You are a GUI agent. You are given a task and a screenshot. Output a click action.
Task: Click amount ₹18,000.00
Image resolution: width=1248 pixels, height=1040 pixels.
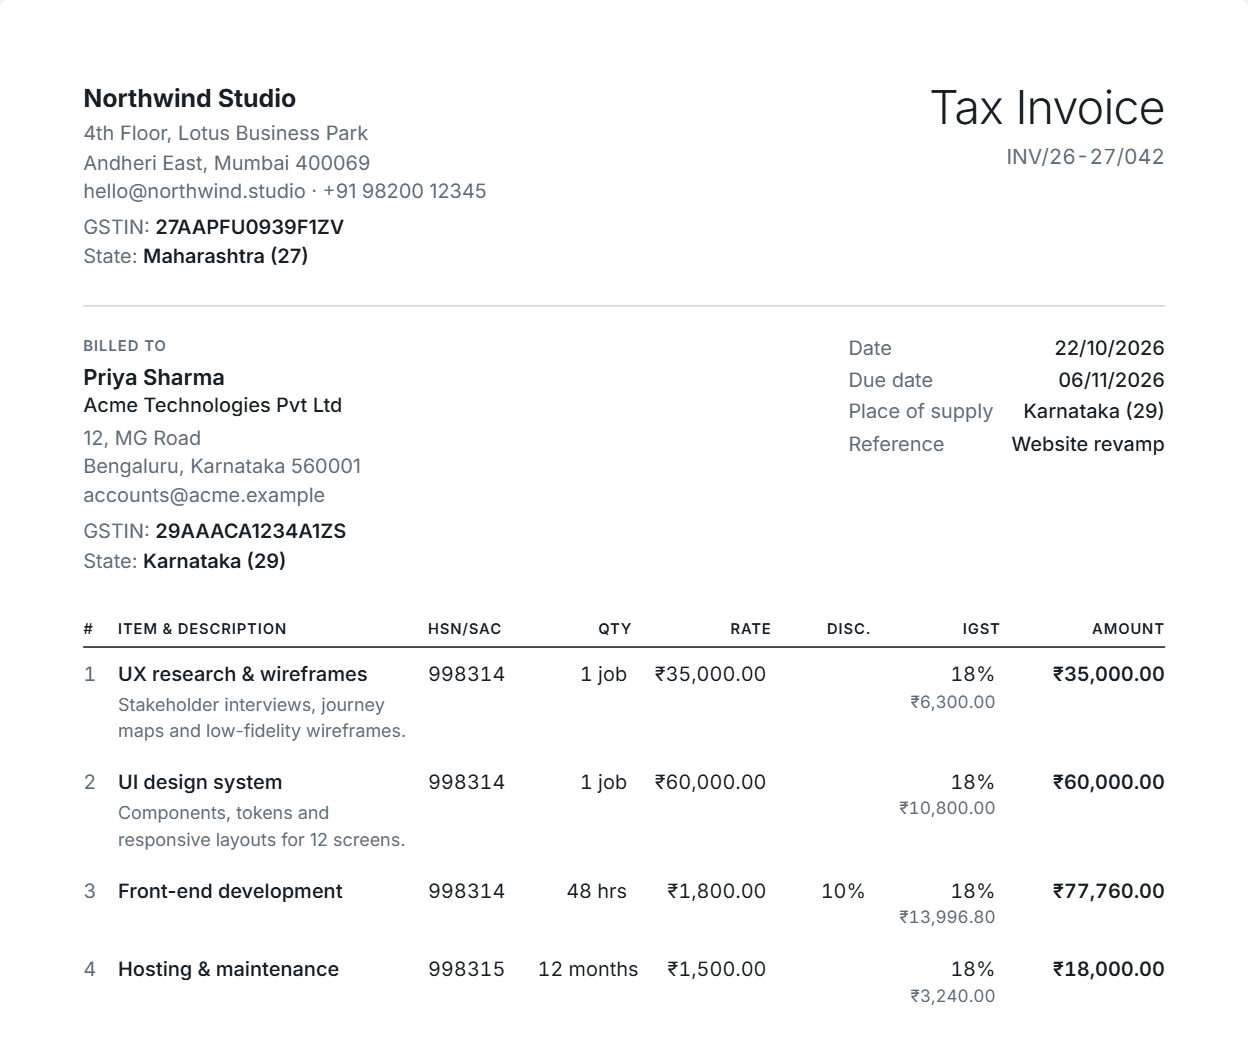pos(1109,969)
